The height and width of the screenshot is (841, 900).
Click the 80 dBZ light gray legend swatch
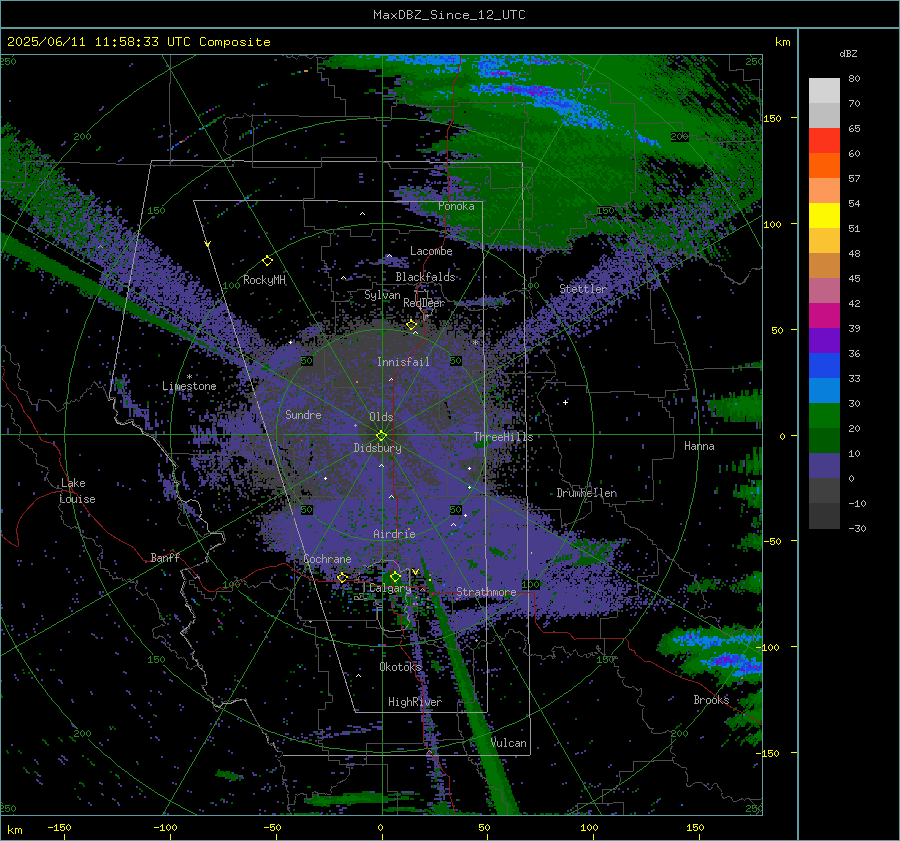tap(824, 90)
